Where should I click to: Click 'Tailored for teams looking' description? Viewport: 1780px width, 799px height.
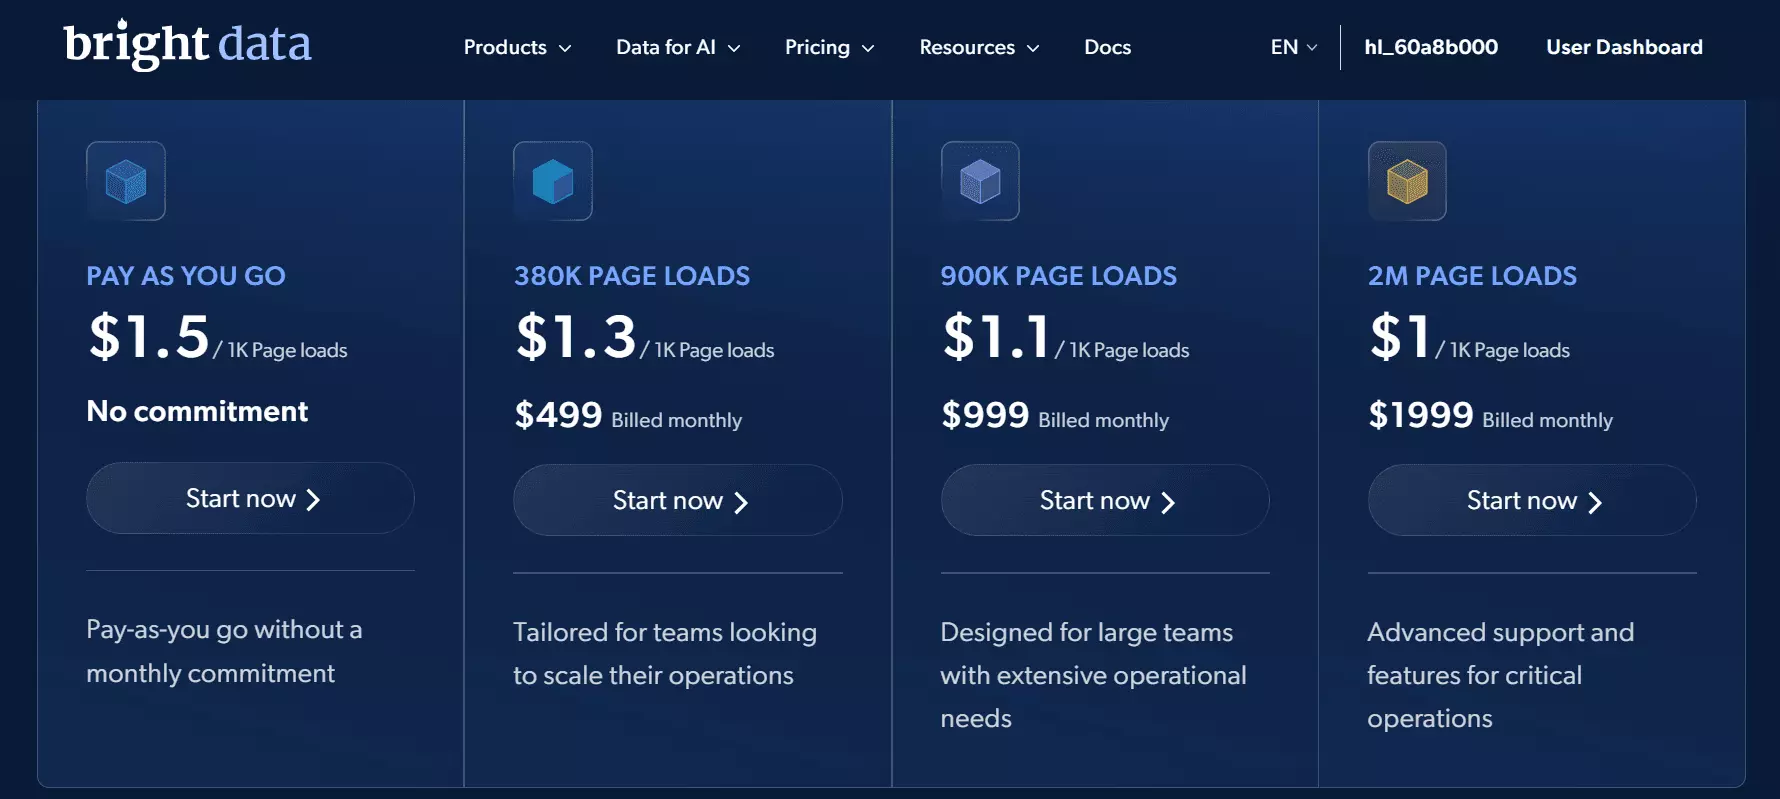coord(665,654)
